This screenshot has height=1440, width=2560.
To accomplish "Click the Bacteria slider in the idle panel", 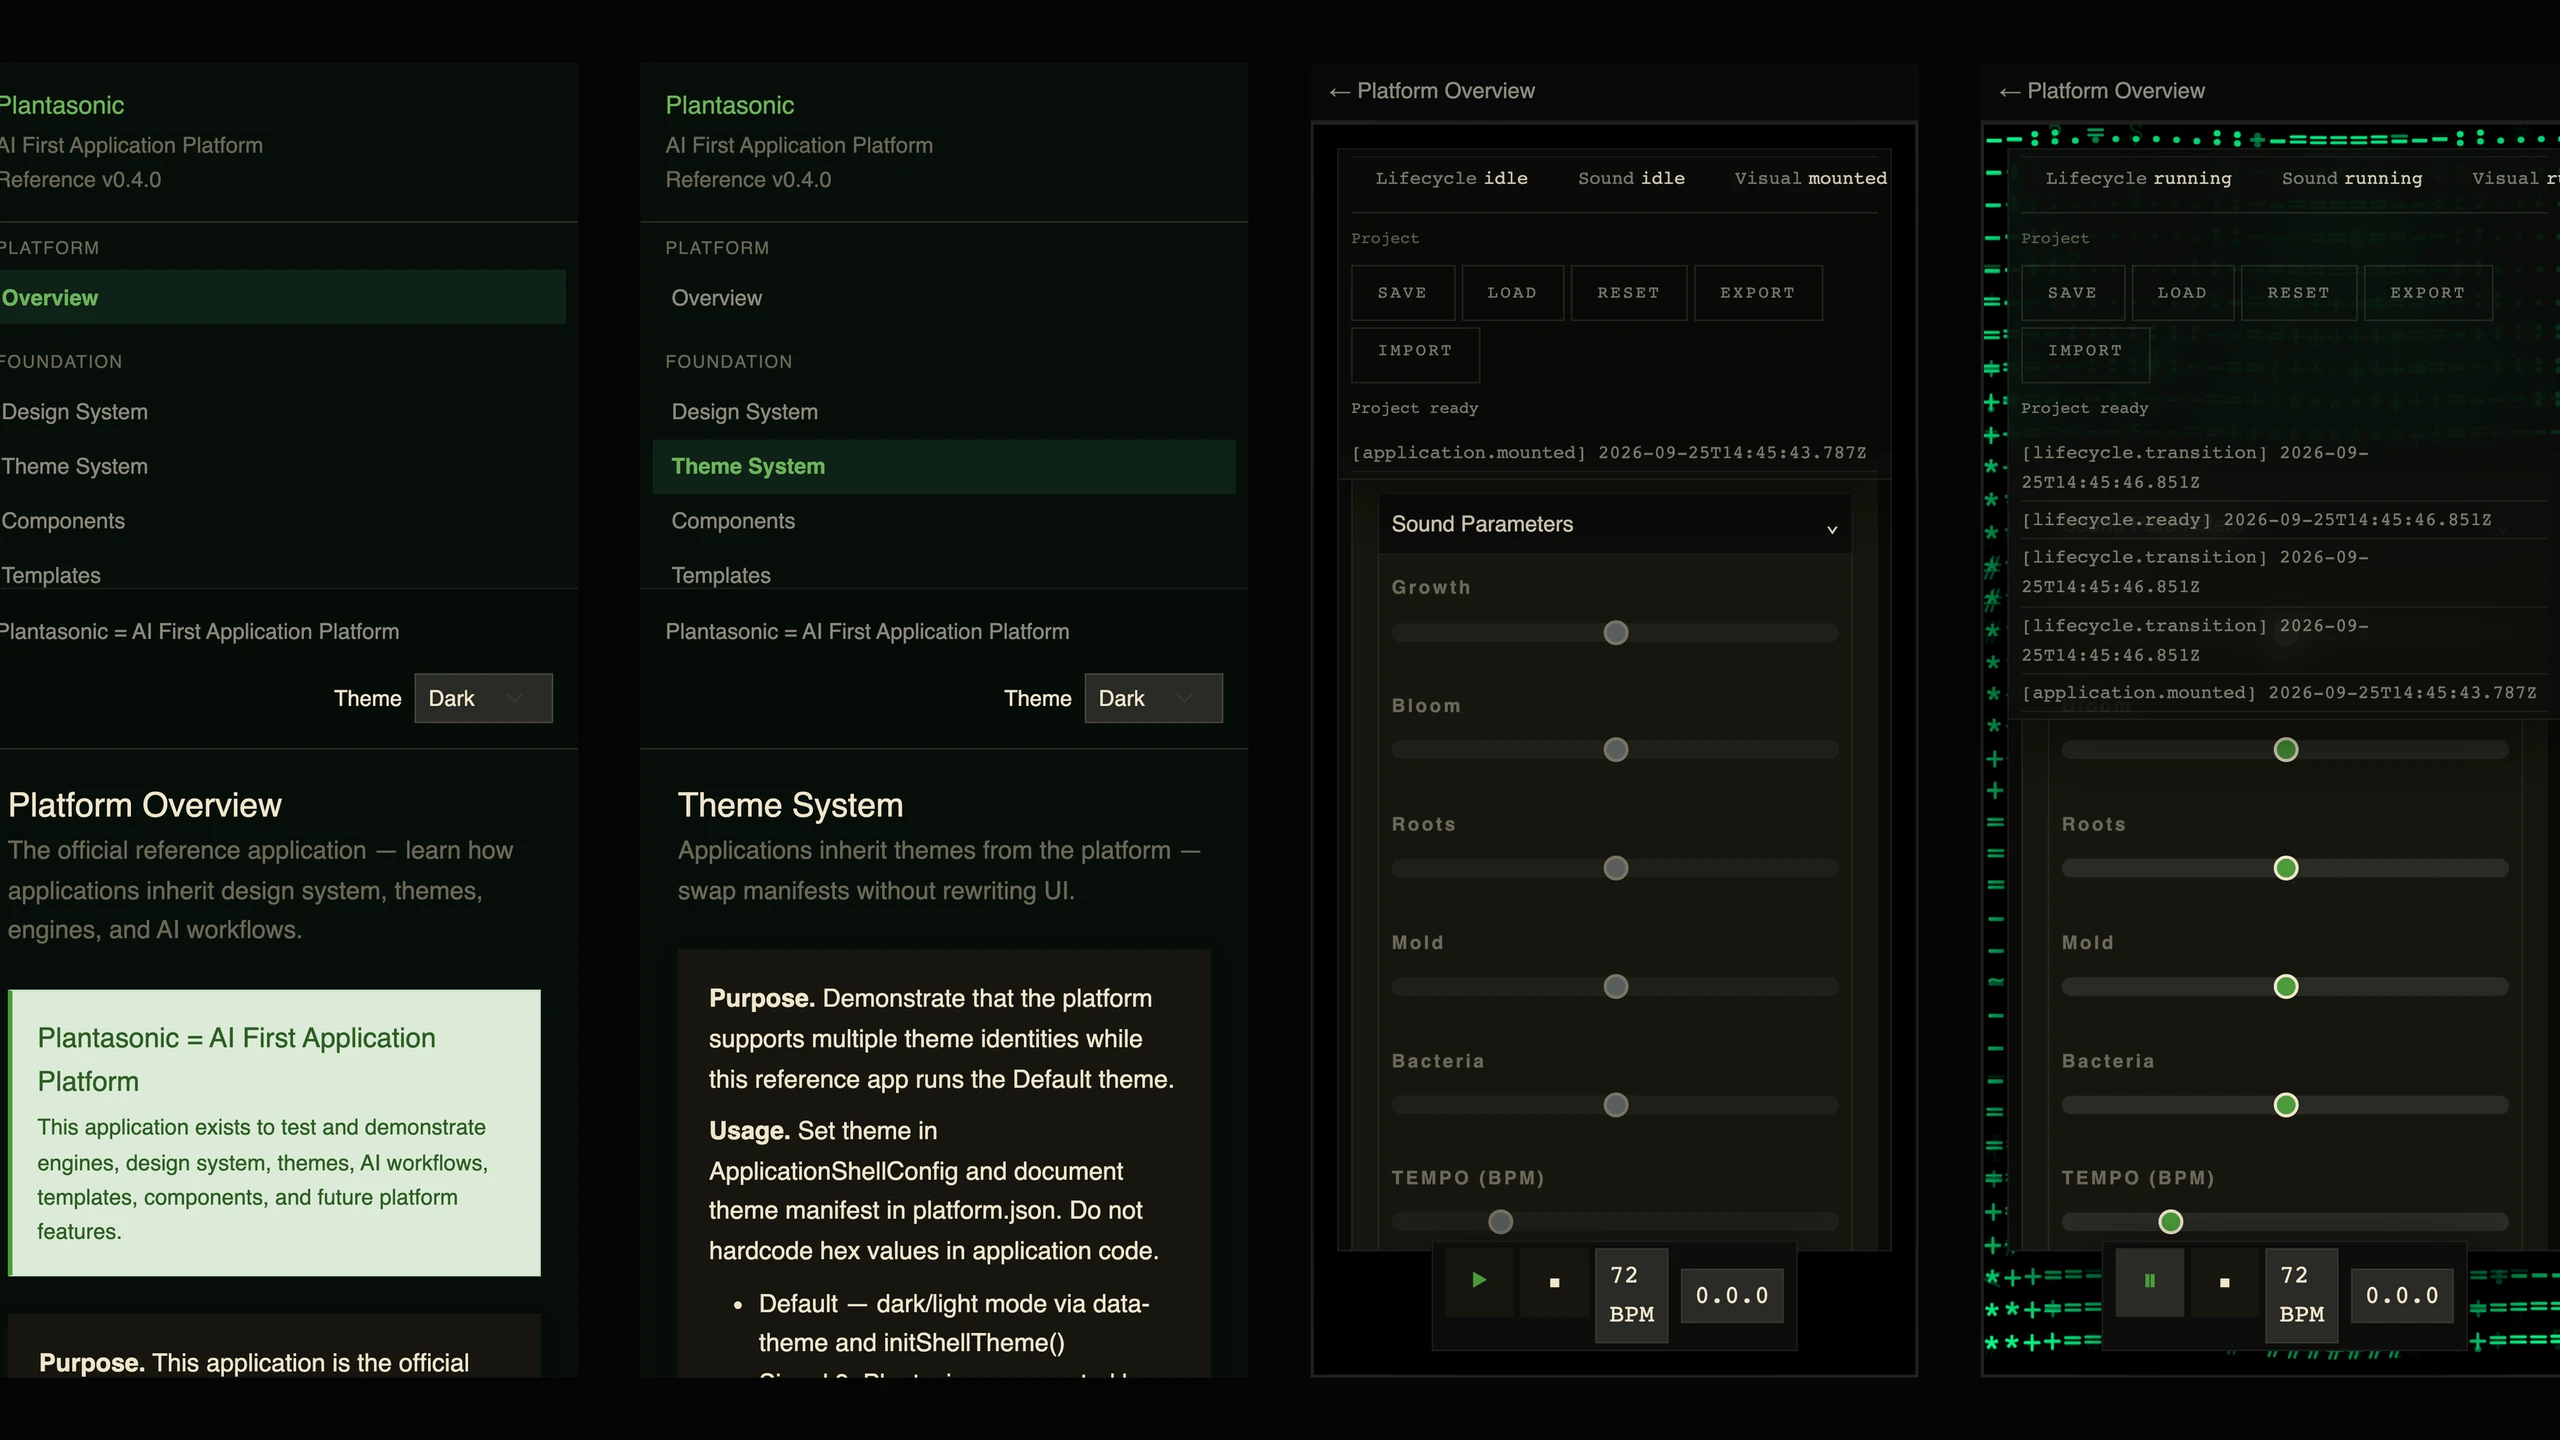I will [x=1615, y=1105].
